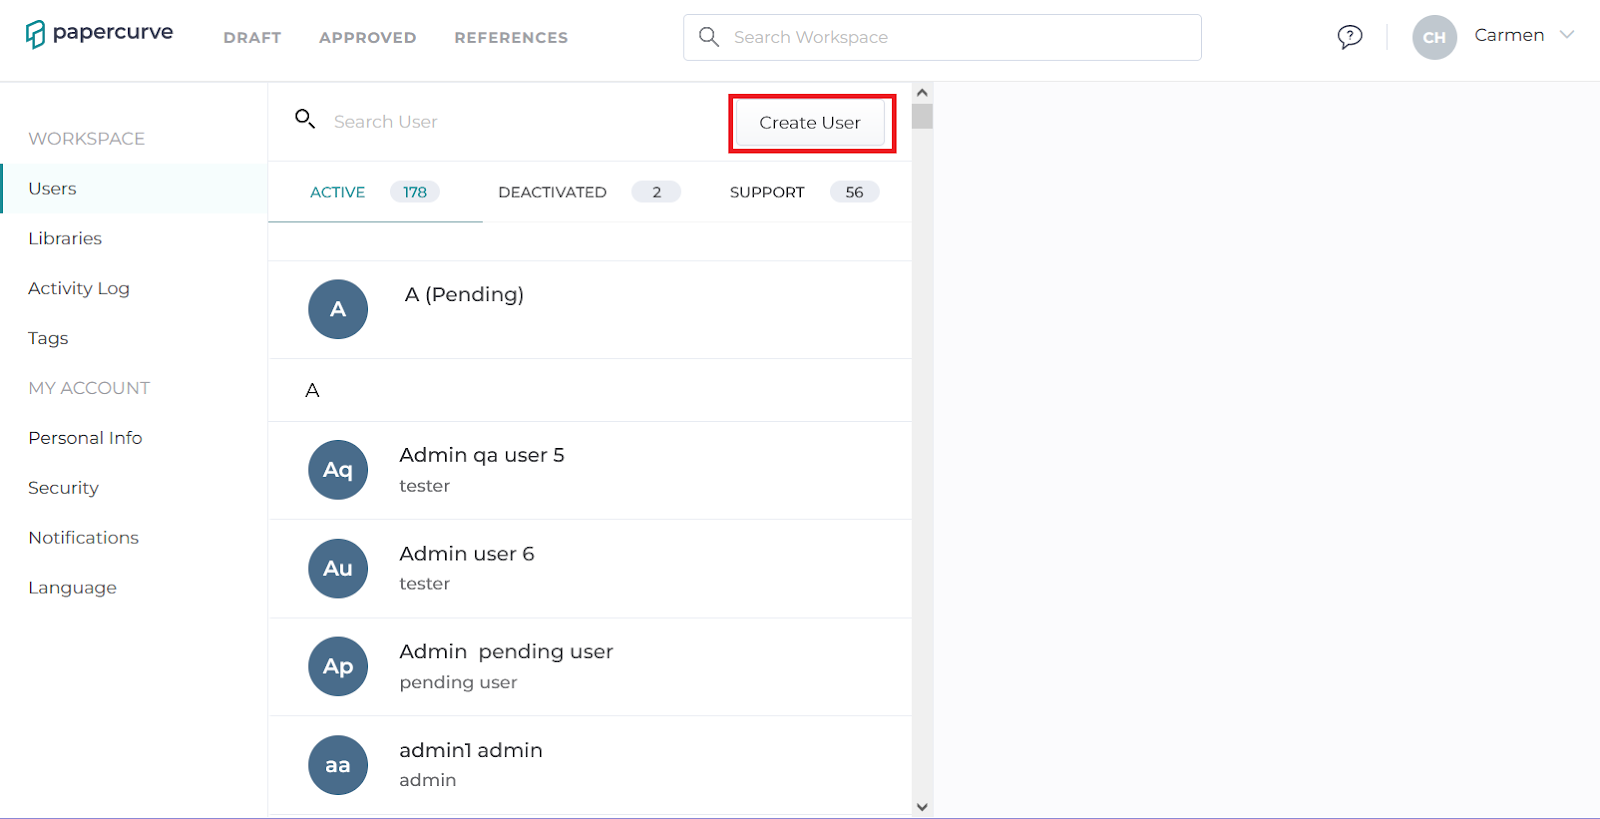Open Security settings
1600x819 pixels.
point(63,488)
